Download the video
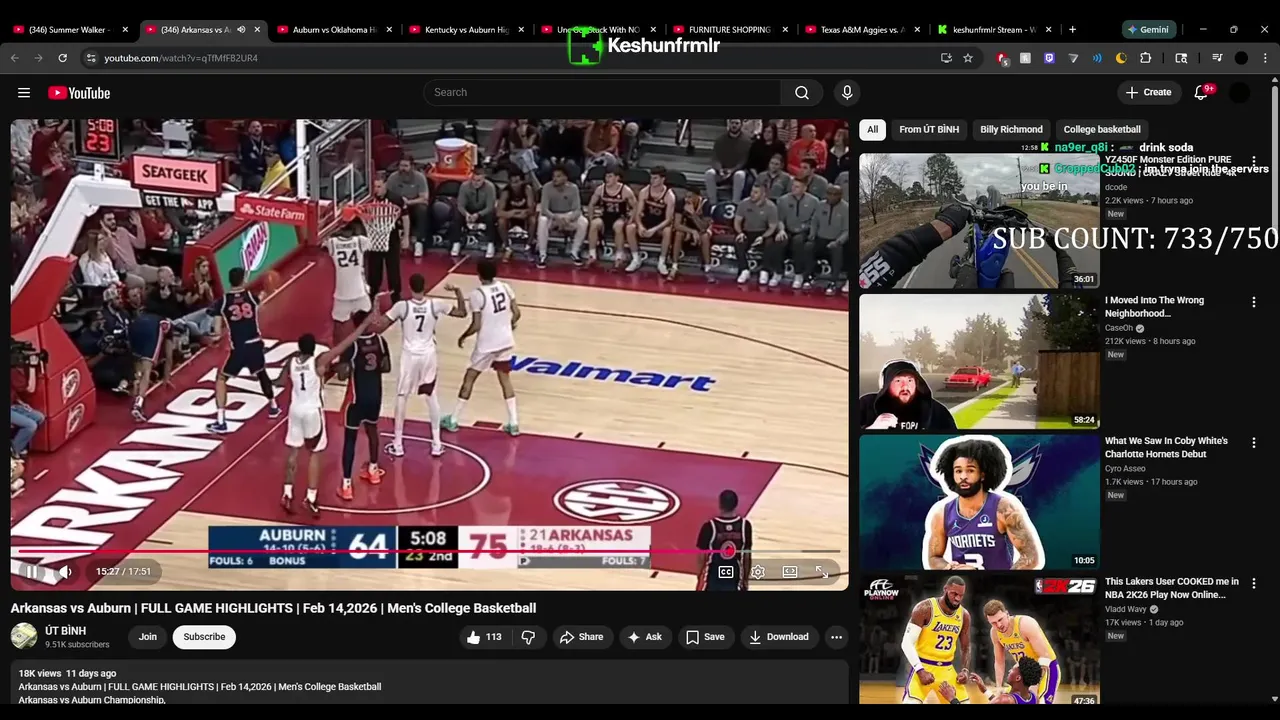 [x=778, y=637]
